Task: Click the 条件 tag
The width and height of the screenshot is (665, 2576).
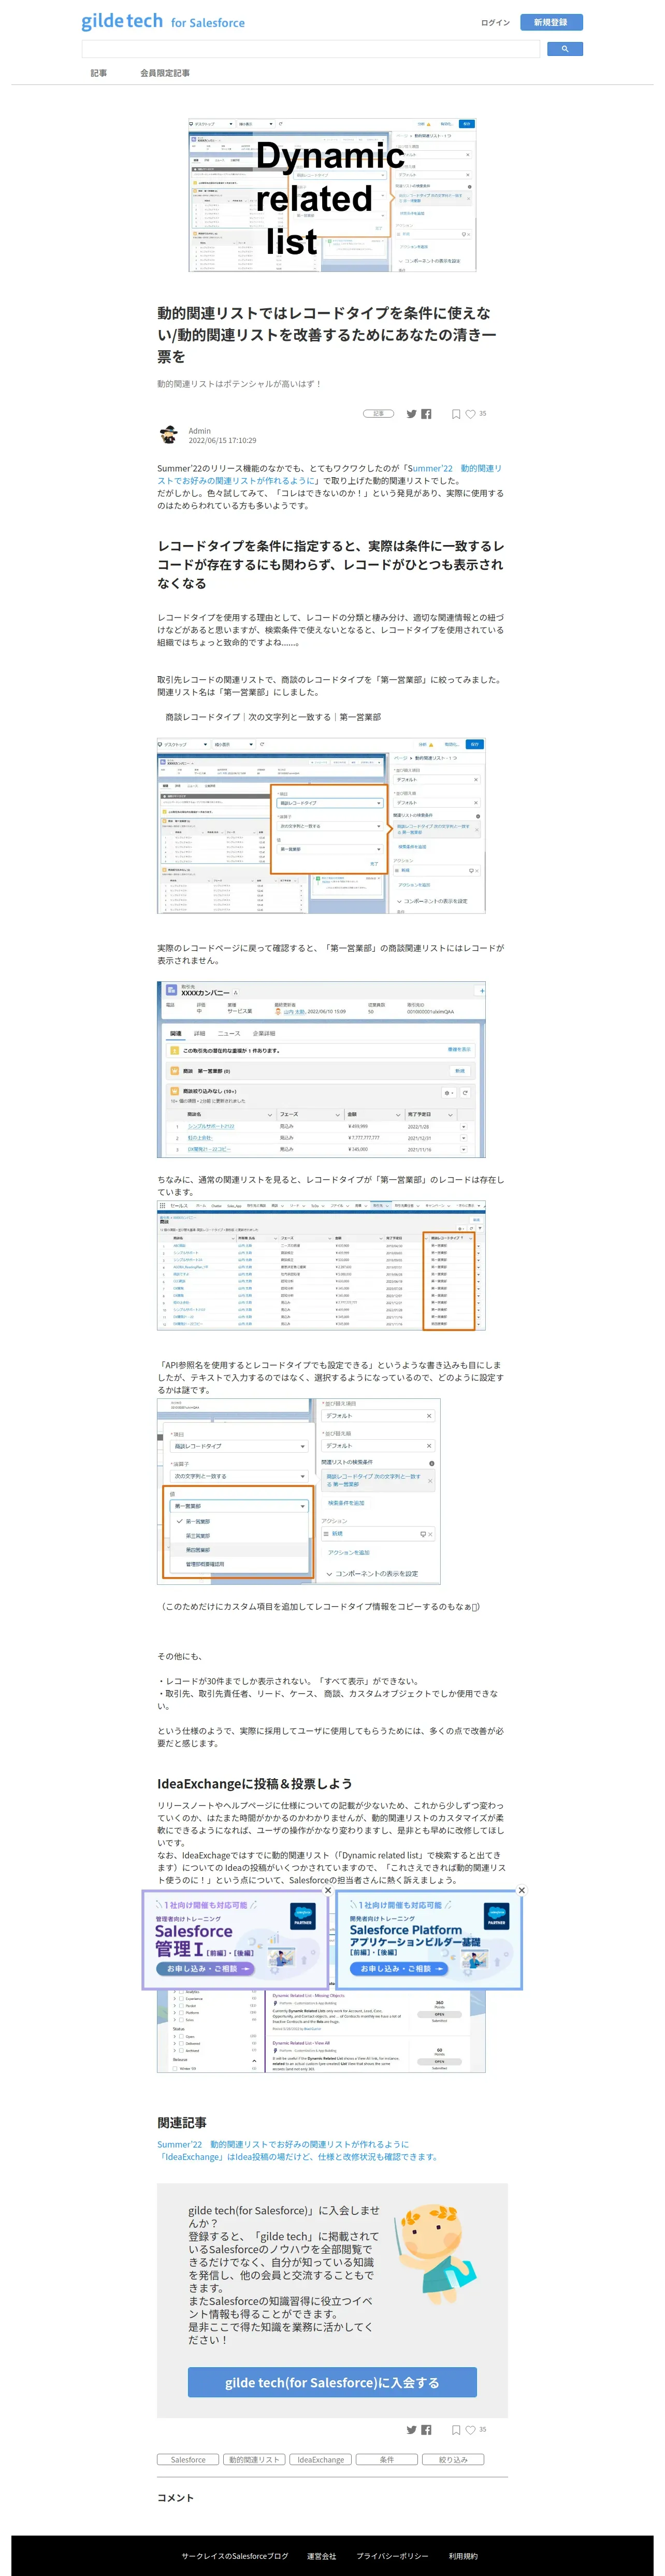Action: pyautogui.click(x=387, y=2460)
